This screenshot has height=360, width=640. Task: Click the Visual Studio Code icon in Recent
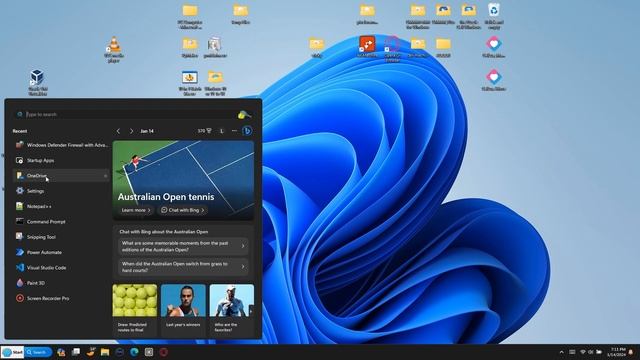(20, 267)
